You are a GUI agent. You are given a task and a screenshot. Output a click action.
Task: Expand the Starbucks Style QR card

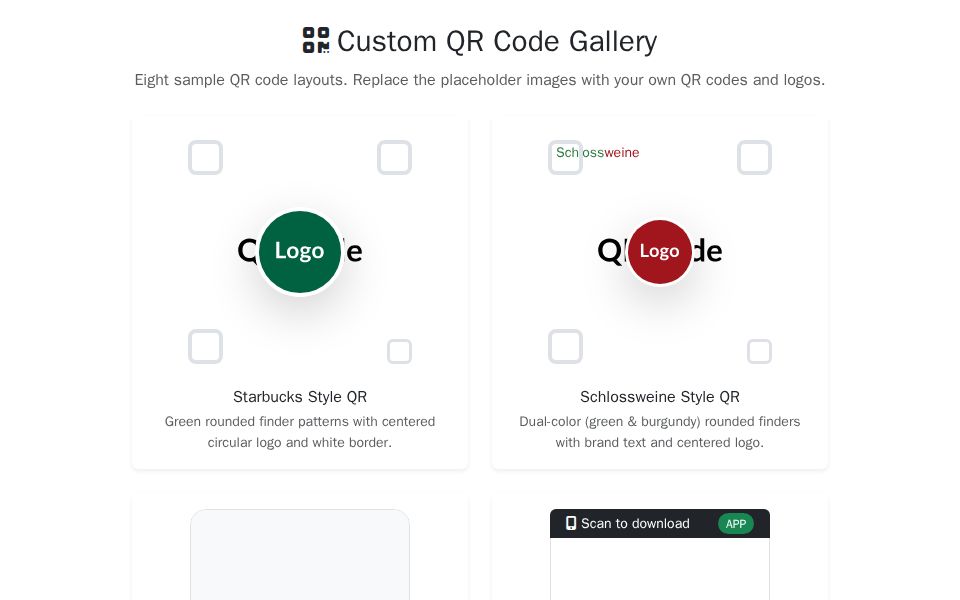(x=300, y=292)
